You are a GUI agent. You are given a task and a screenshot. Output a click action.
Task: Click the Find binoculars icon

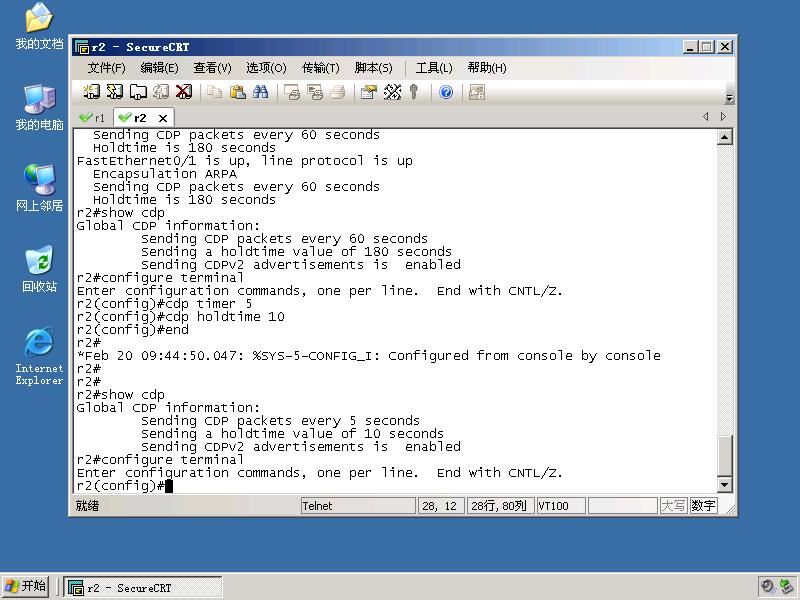click(261, 92)
